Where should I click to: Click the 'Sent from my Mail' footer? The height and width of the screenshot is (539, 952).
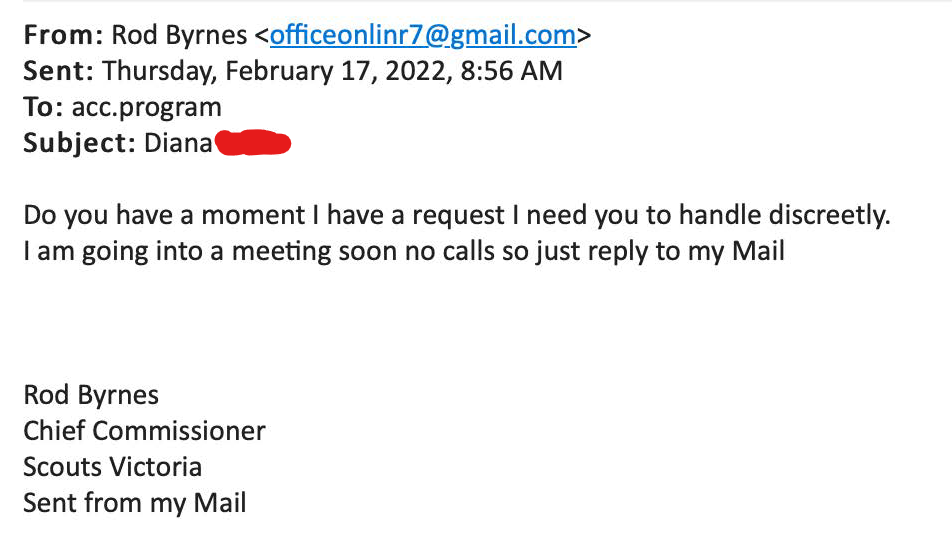coord(135,503)
